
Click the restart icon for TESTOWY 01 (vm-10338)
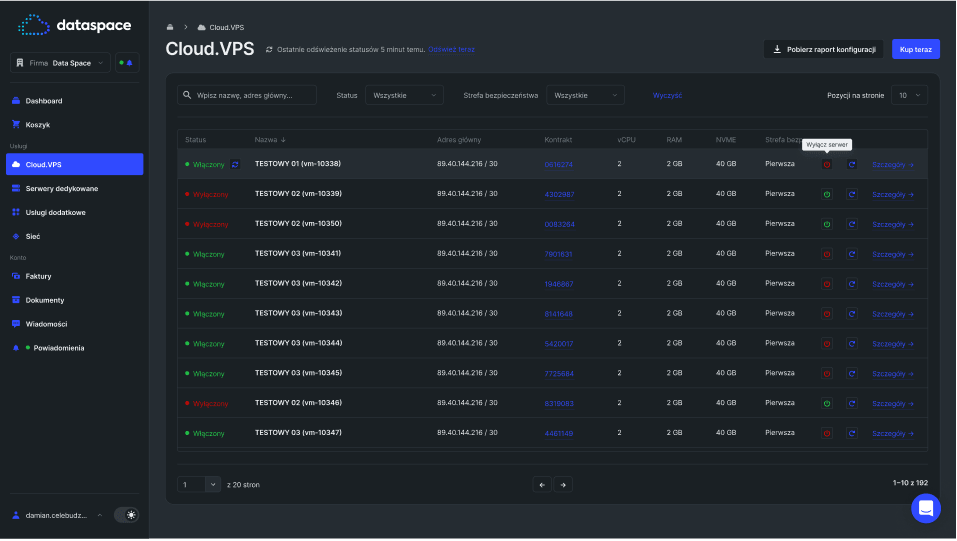pos(852,165)
